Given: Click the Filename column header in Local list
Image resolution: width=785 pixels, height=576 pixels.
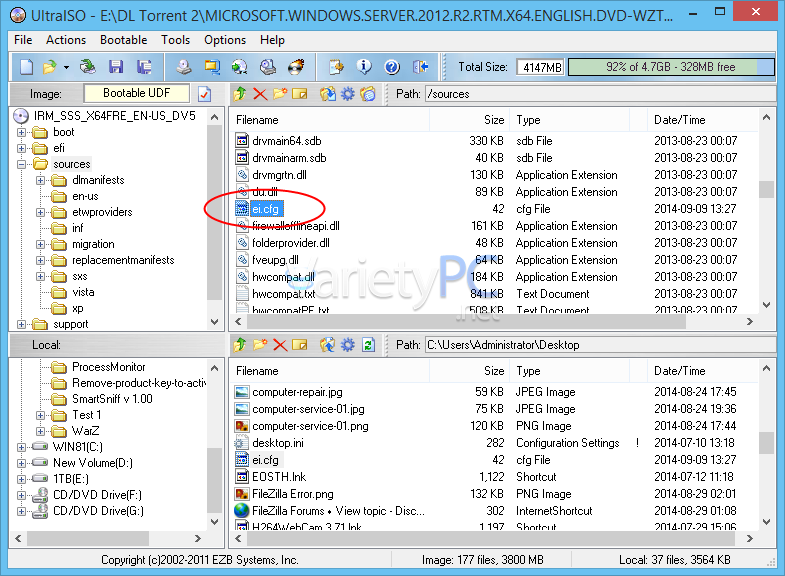Looking at the screenshot, I should (x=258, y=371).
